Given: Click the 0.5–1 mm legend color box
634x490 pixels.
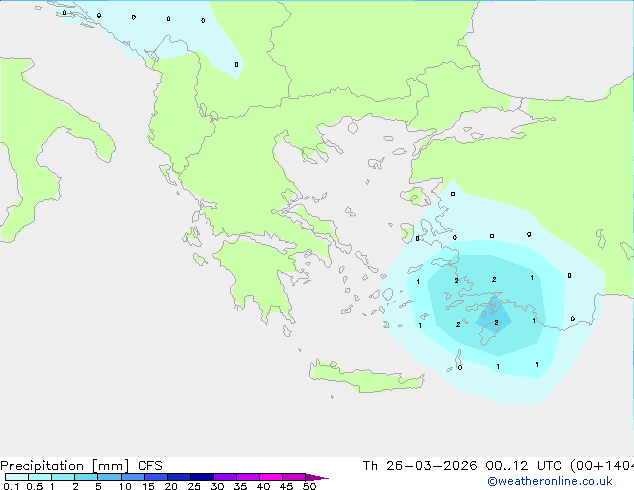Looking at the screenshot, I should tap(40, 477).
